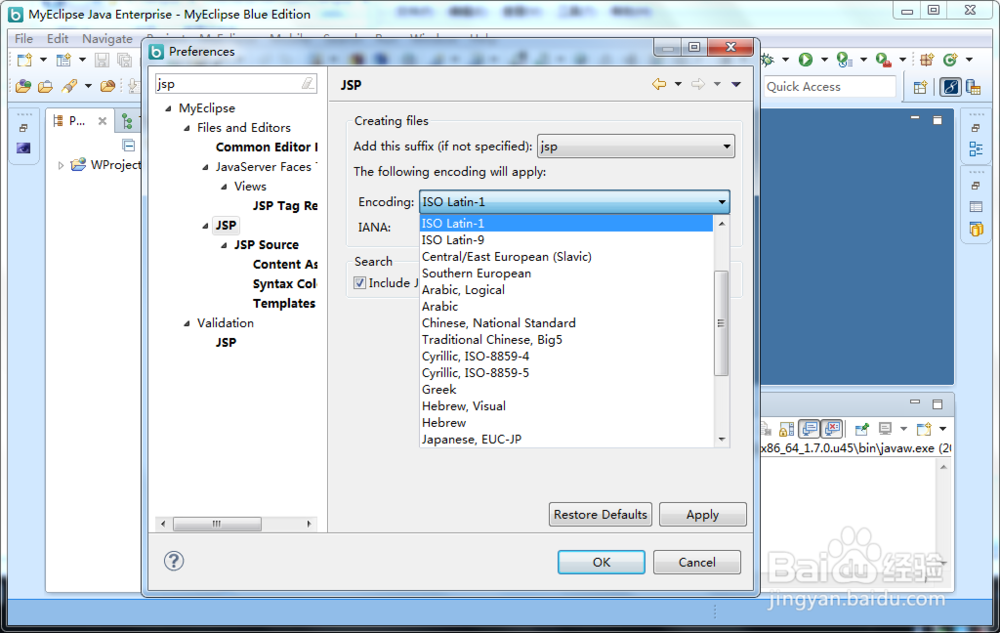Viewport: 1000px width, 633px height.
Task: Choose ISO Latin-9 encoding
Action: click(566, 240)
